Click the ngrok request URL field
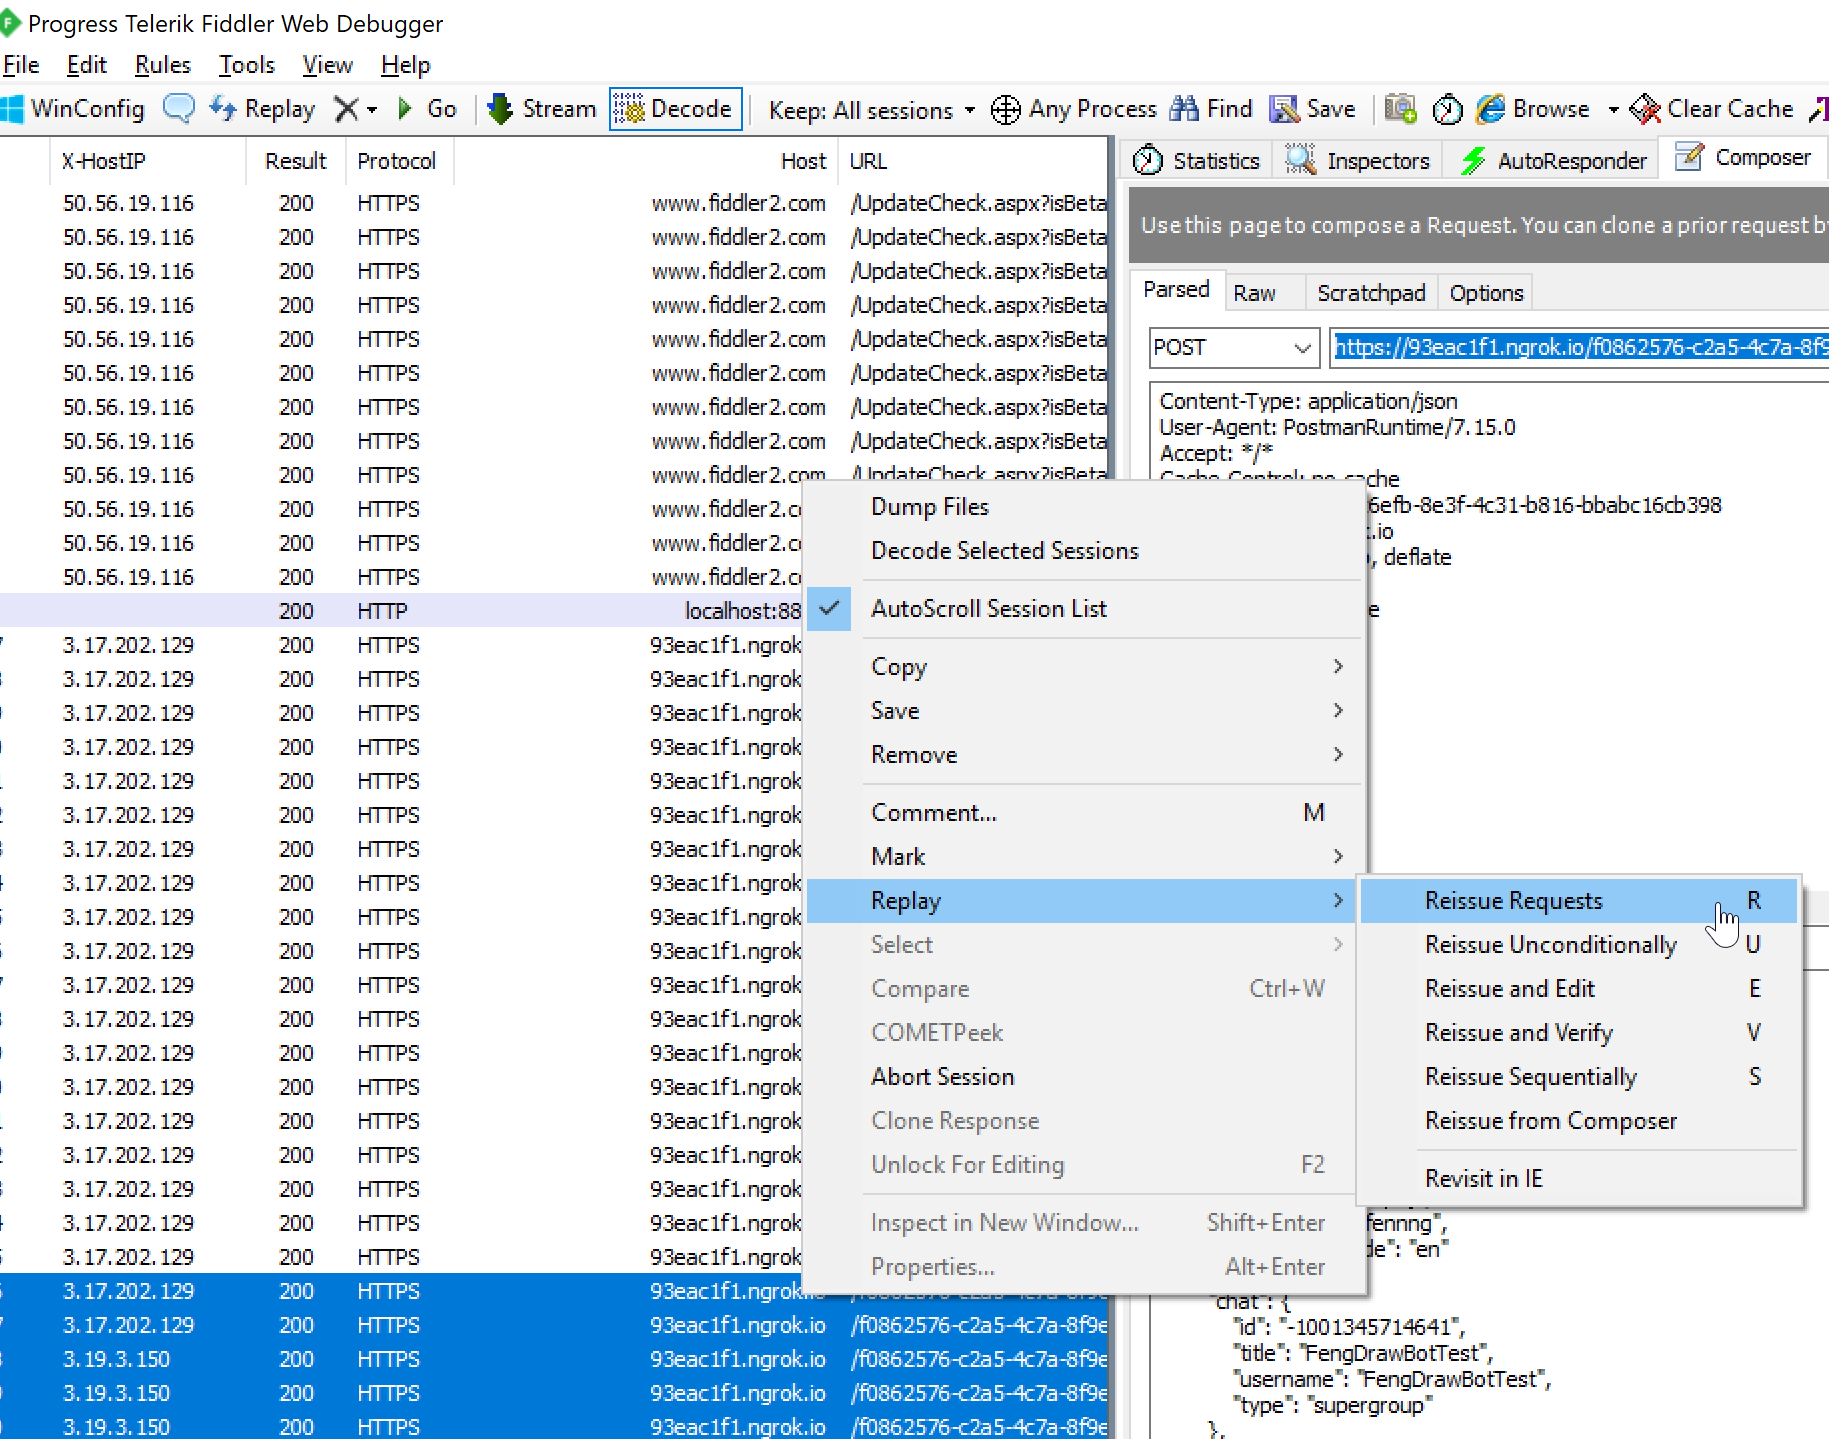 [1580, 347]
